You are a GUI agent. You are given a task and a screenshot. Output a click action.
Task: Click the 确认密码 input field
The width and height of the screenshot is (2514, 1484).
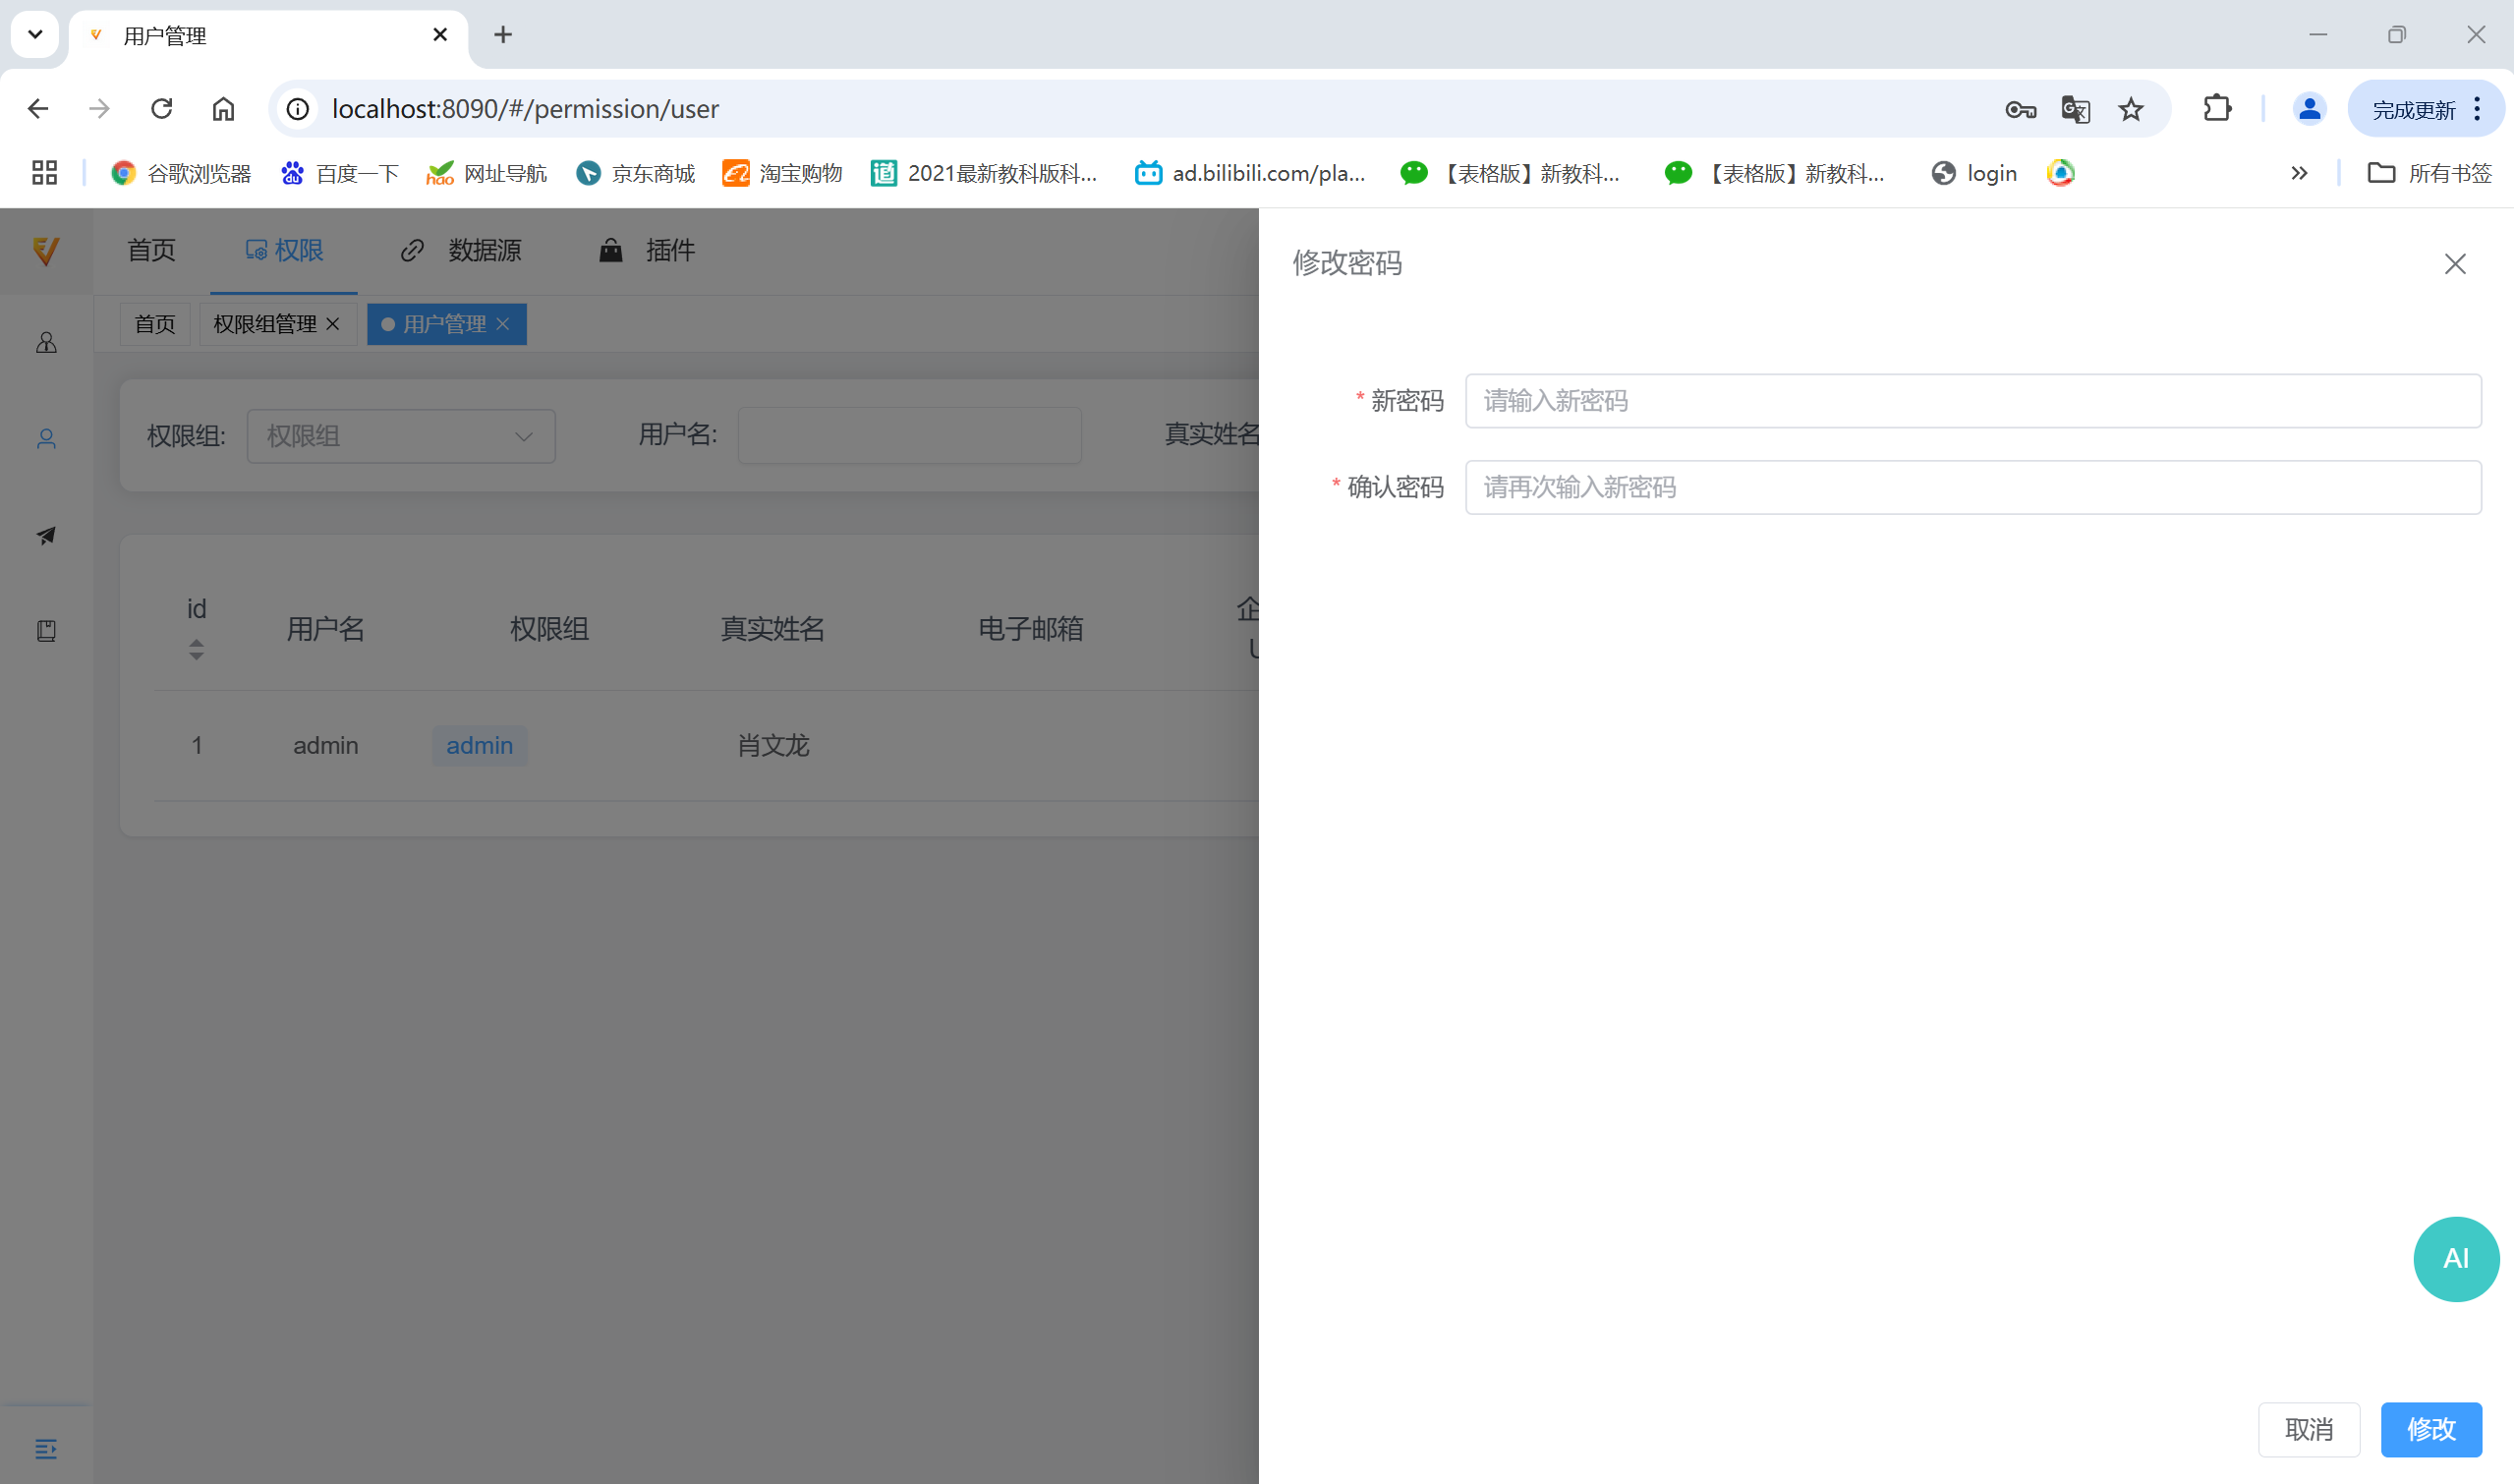pyautogui.click(x=1972, y=487)
